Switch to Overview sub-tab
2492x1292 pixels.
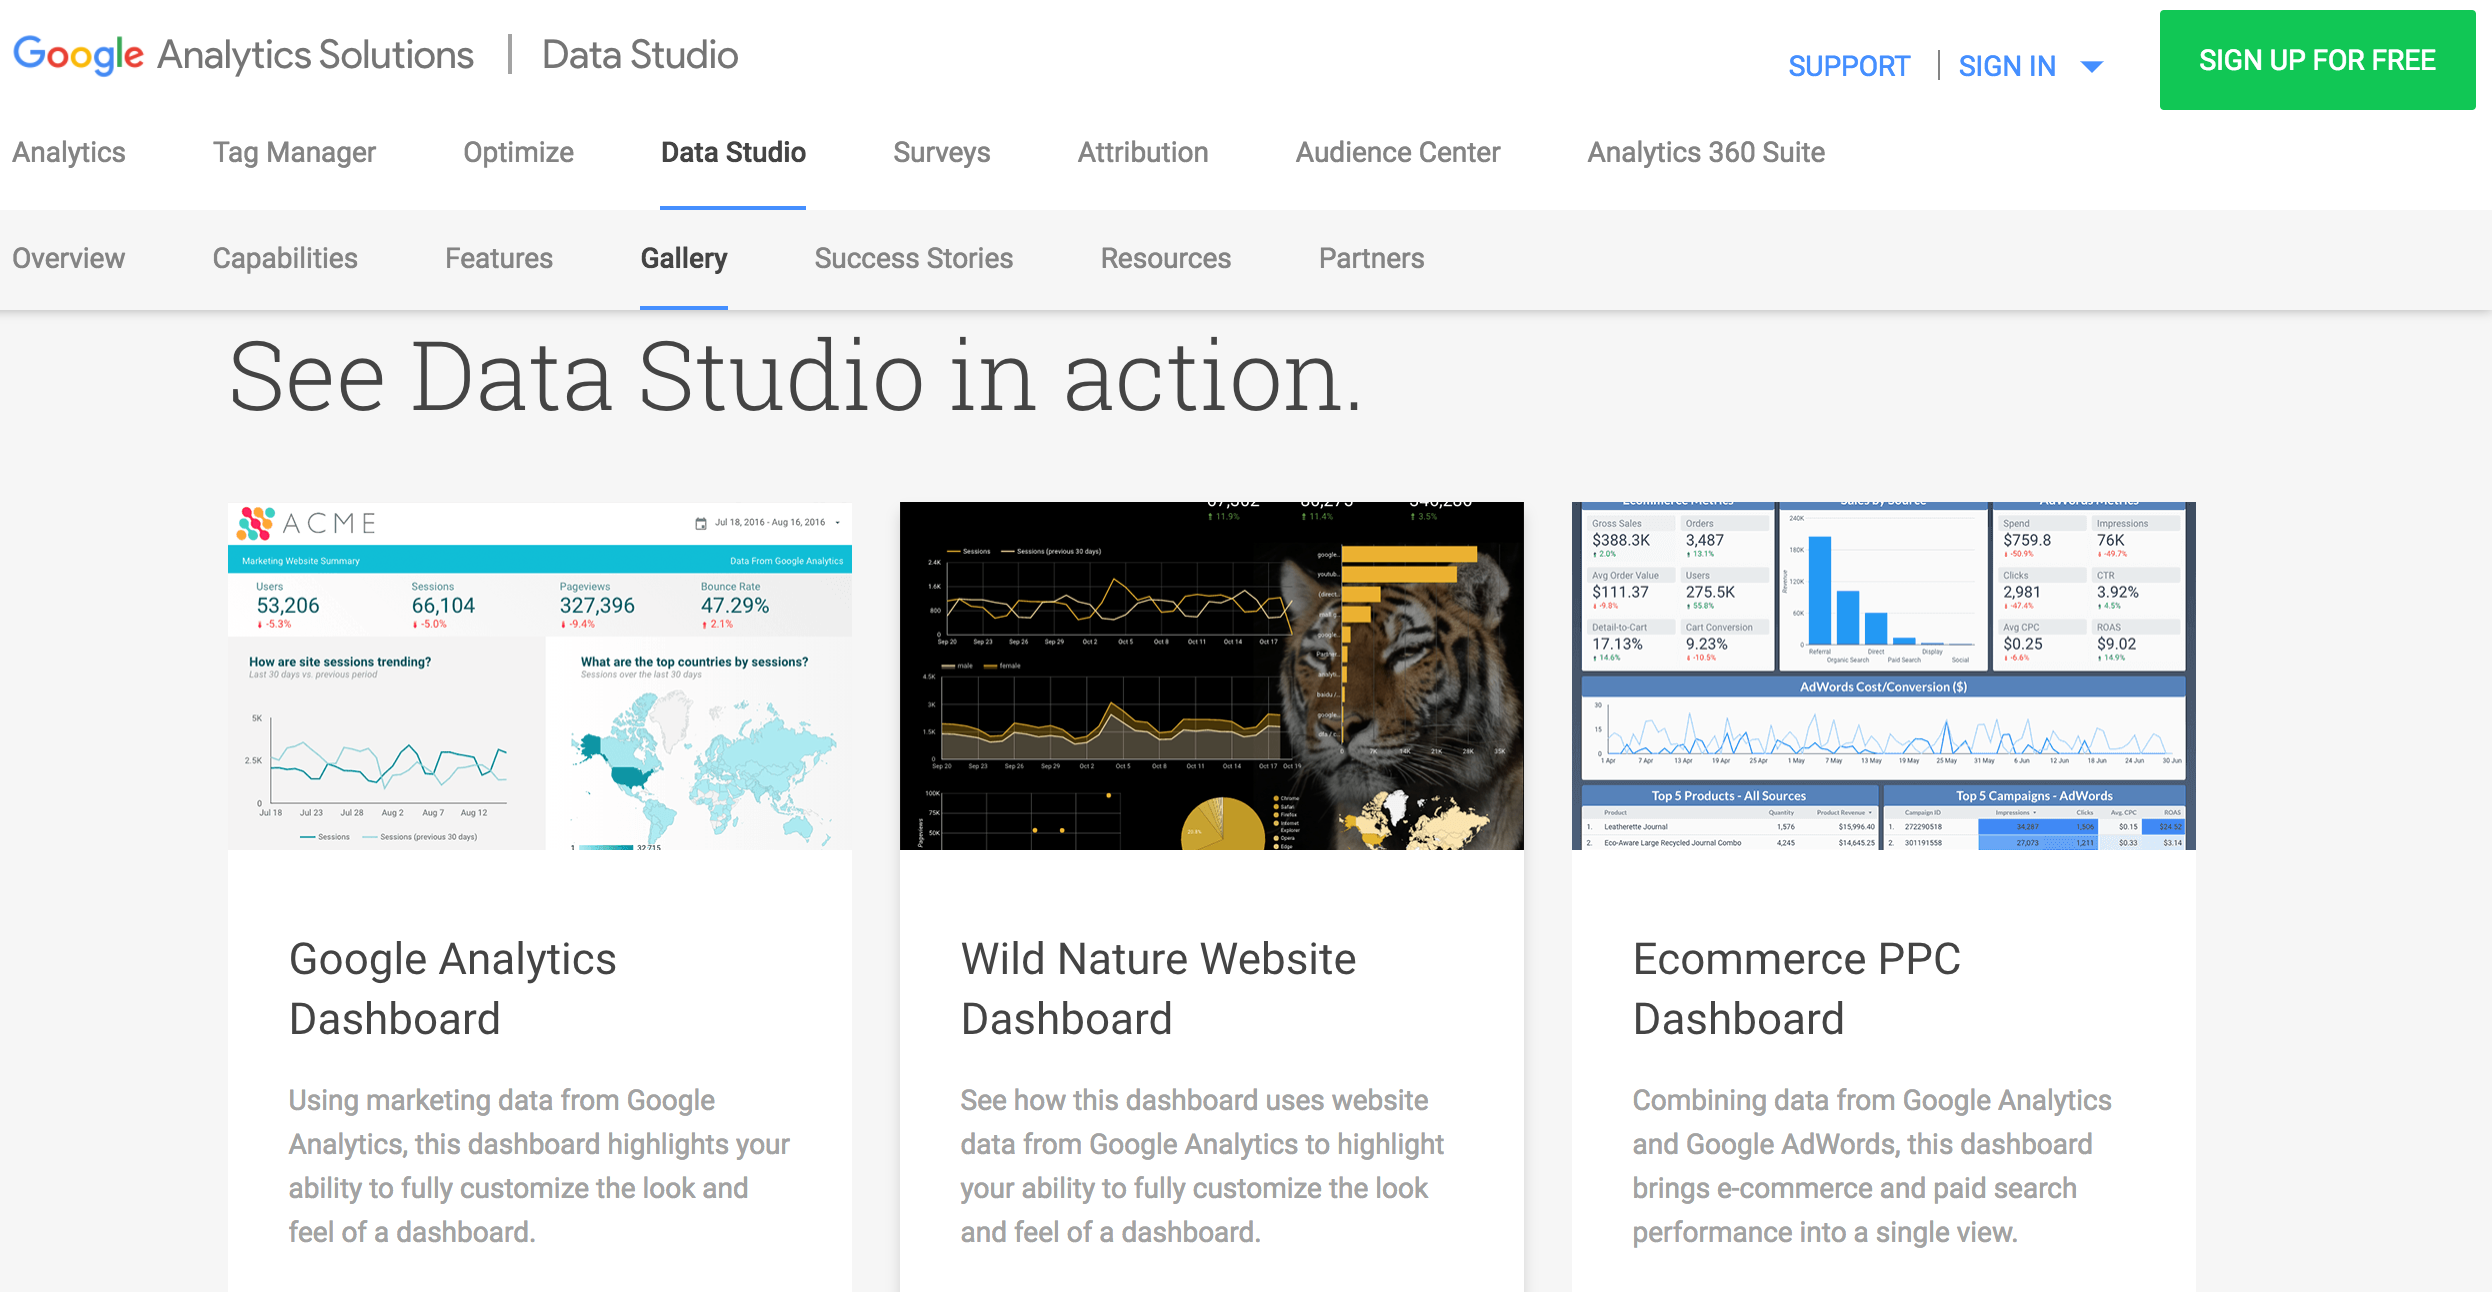tap(68, 258)
